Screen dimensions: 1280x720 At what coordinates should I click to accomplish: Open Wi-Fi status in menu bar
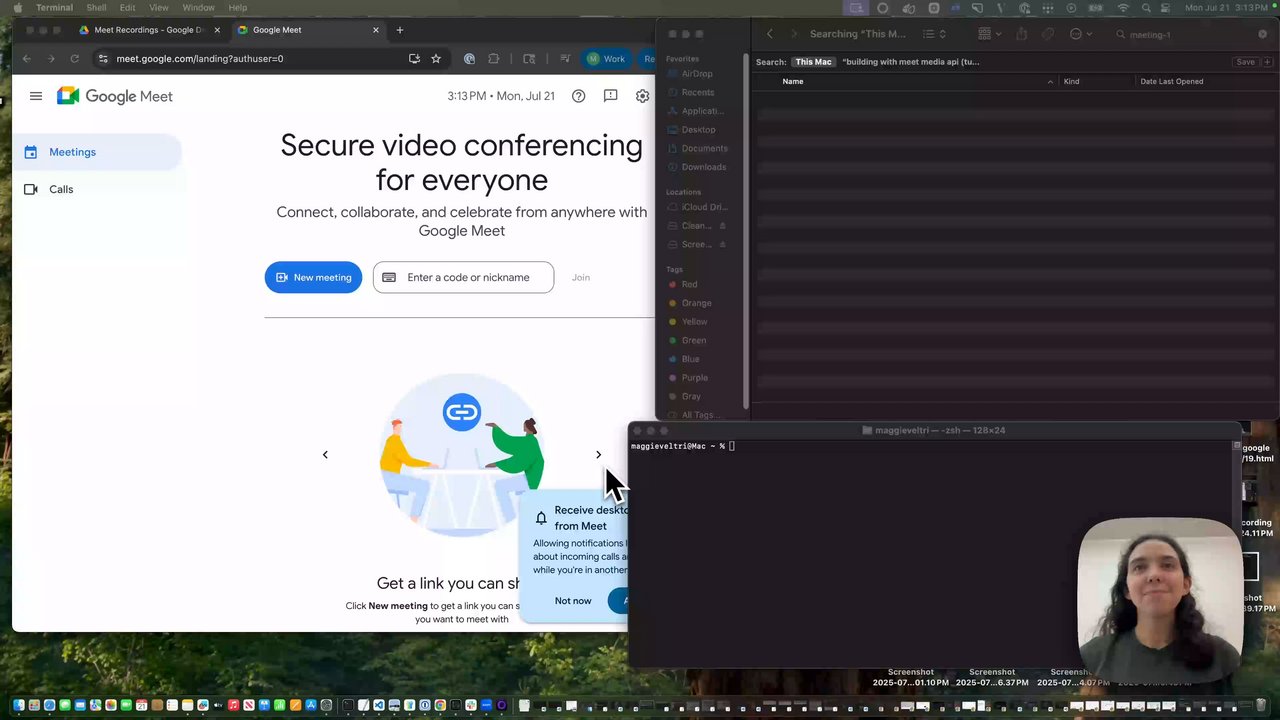(x=1123, y=8)
